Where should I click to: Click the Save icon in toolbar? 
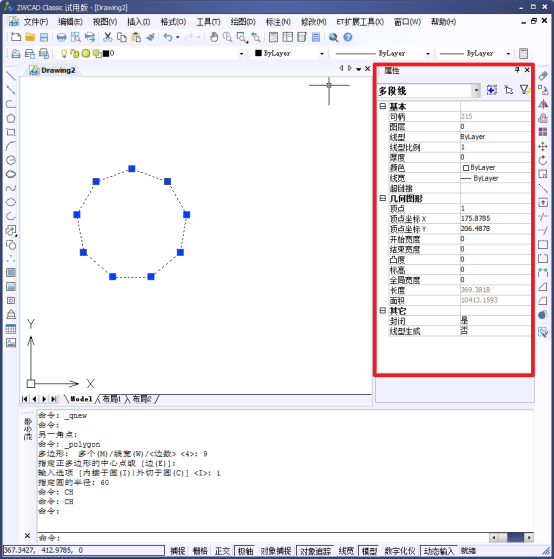pos(44,37)
